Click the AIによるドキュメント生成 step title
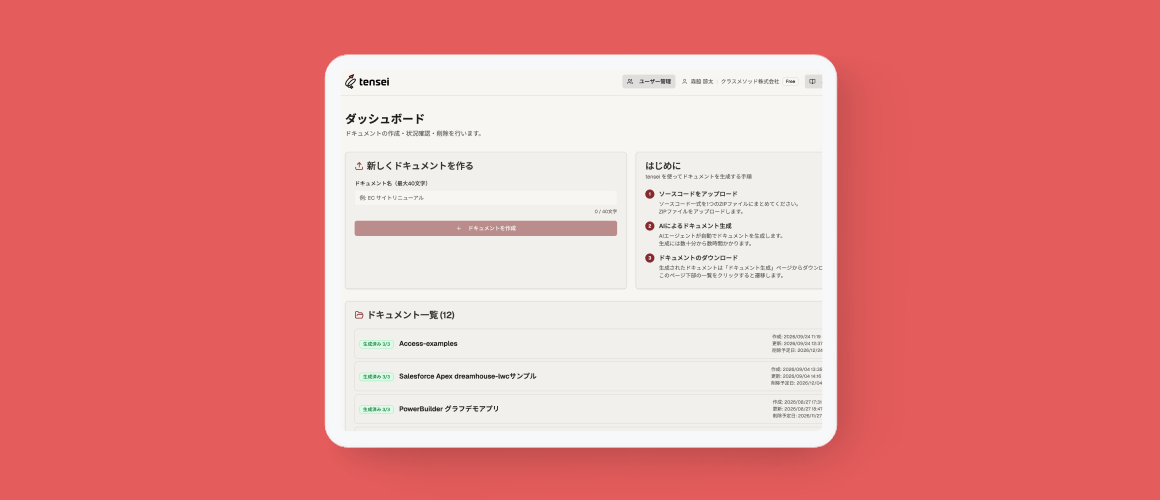The height and width of the screenshot is (500, 1160). [695, 226]
